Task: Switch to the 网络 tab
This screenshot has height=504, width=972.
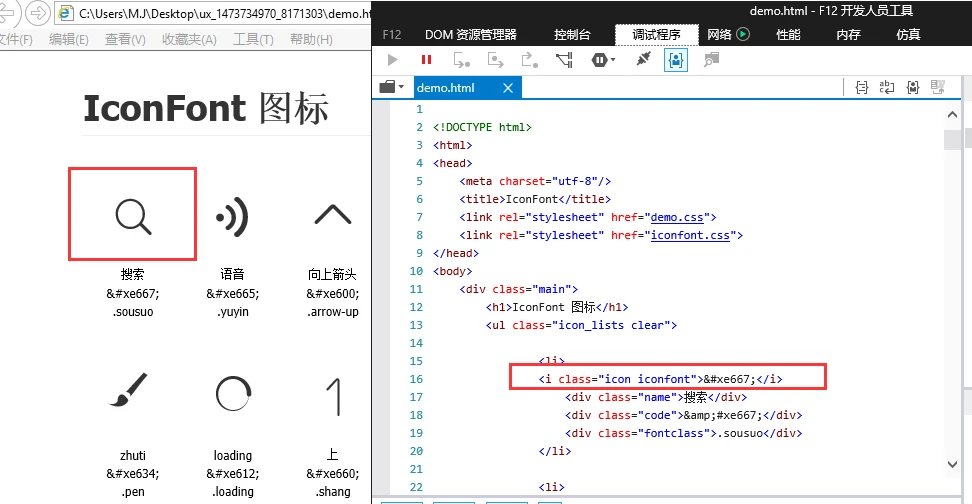Action: coord(719,35)
